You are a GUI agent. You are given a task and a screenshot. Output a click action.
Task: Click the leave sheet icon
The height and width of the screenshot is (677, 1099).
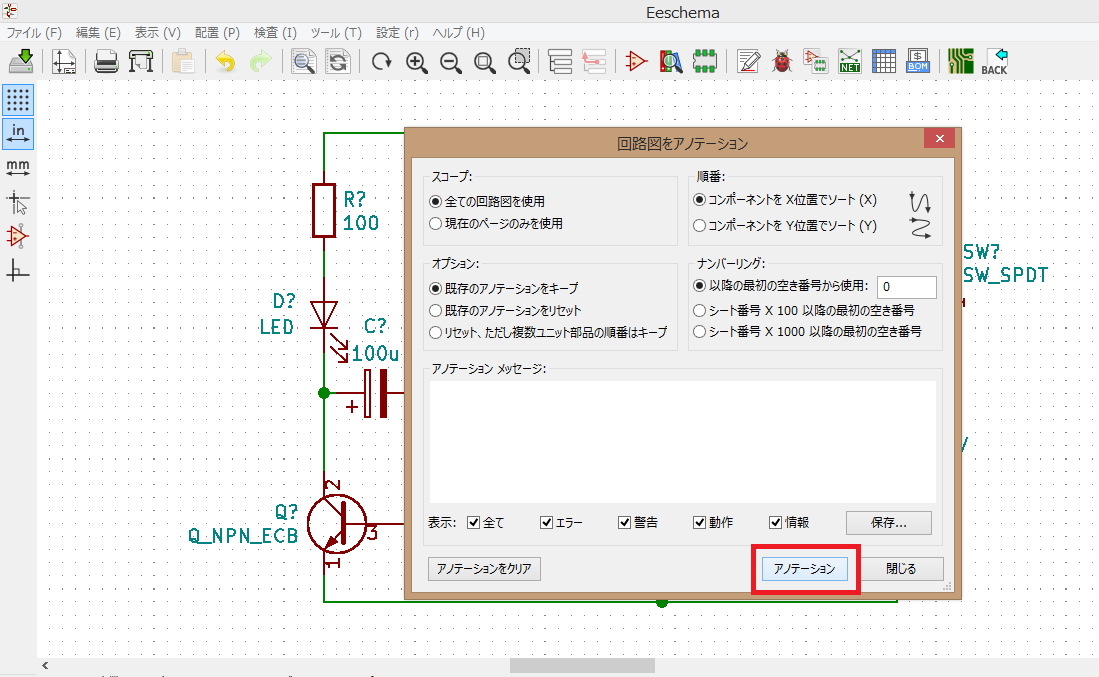pyautogui.click(x=594, y=62)
